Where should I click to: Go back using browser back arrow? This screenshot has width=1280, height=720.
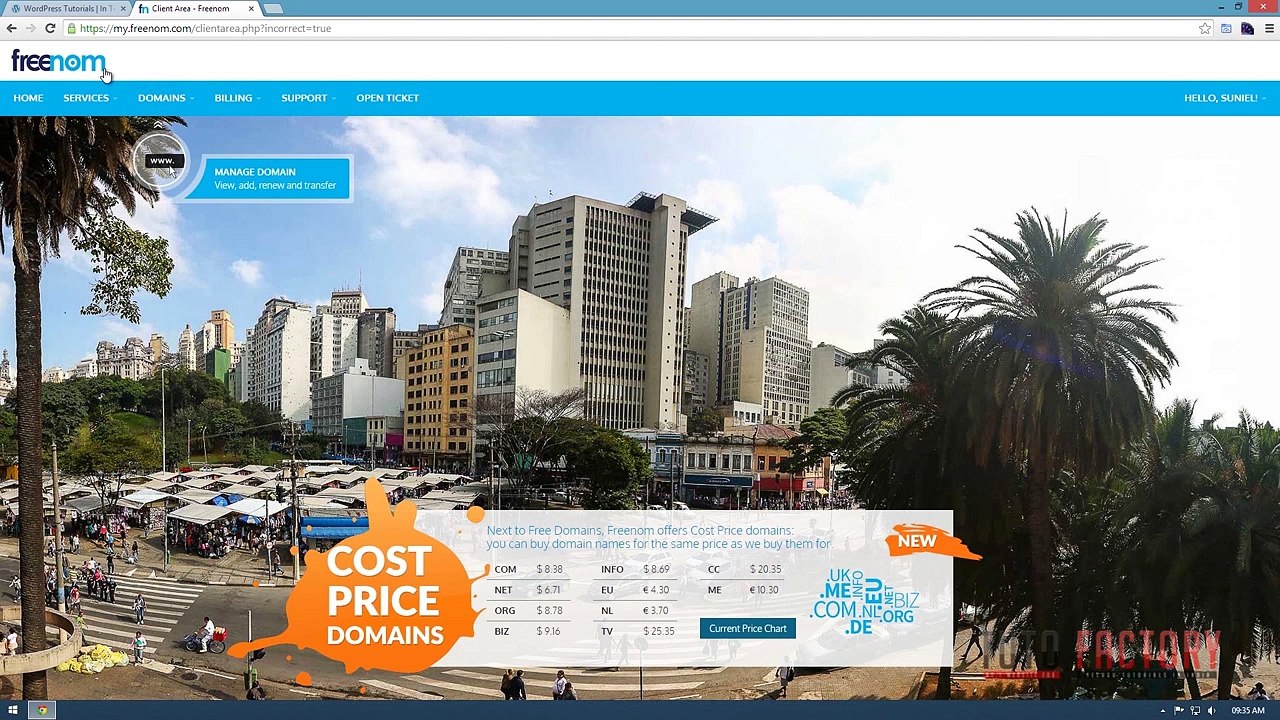point(12,28)
